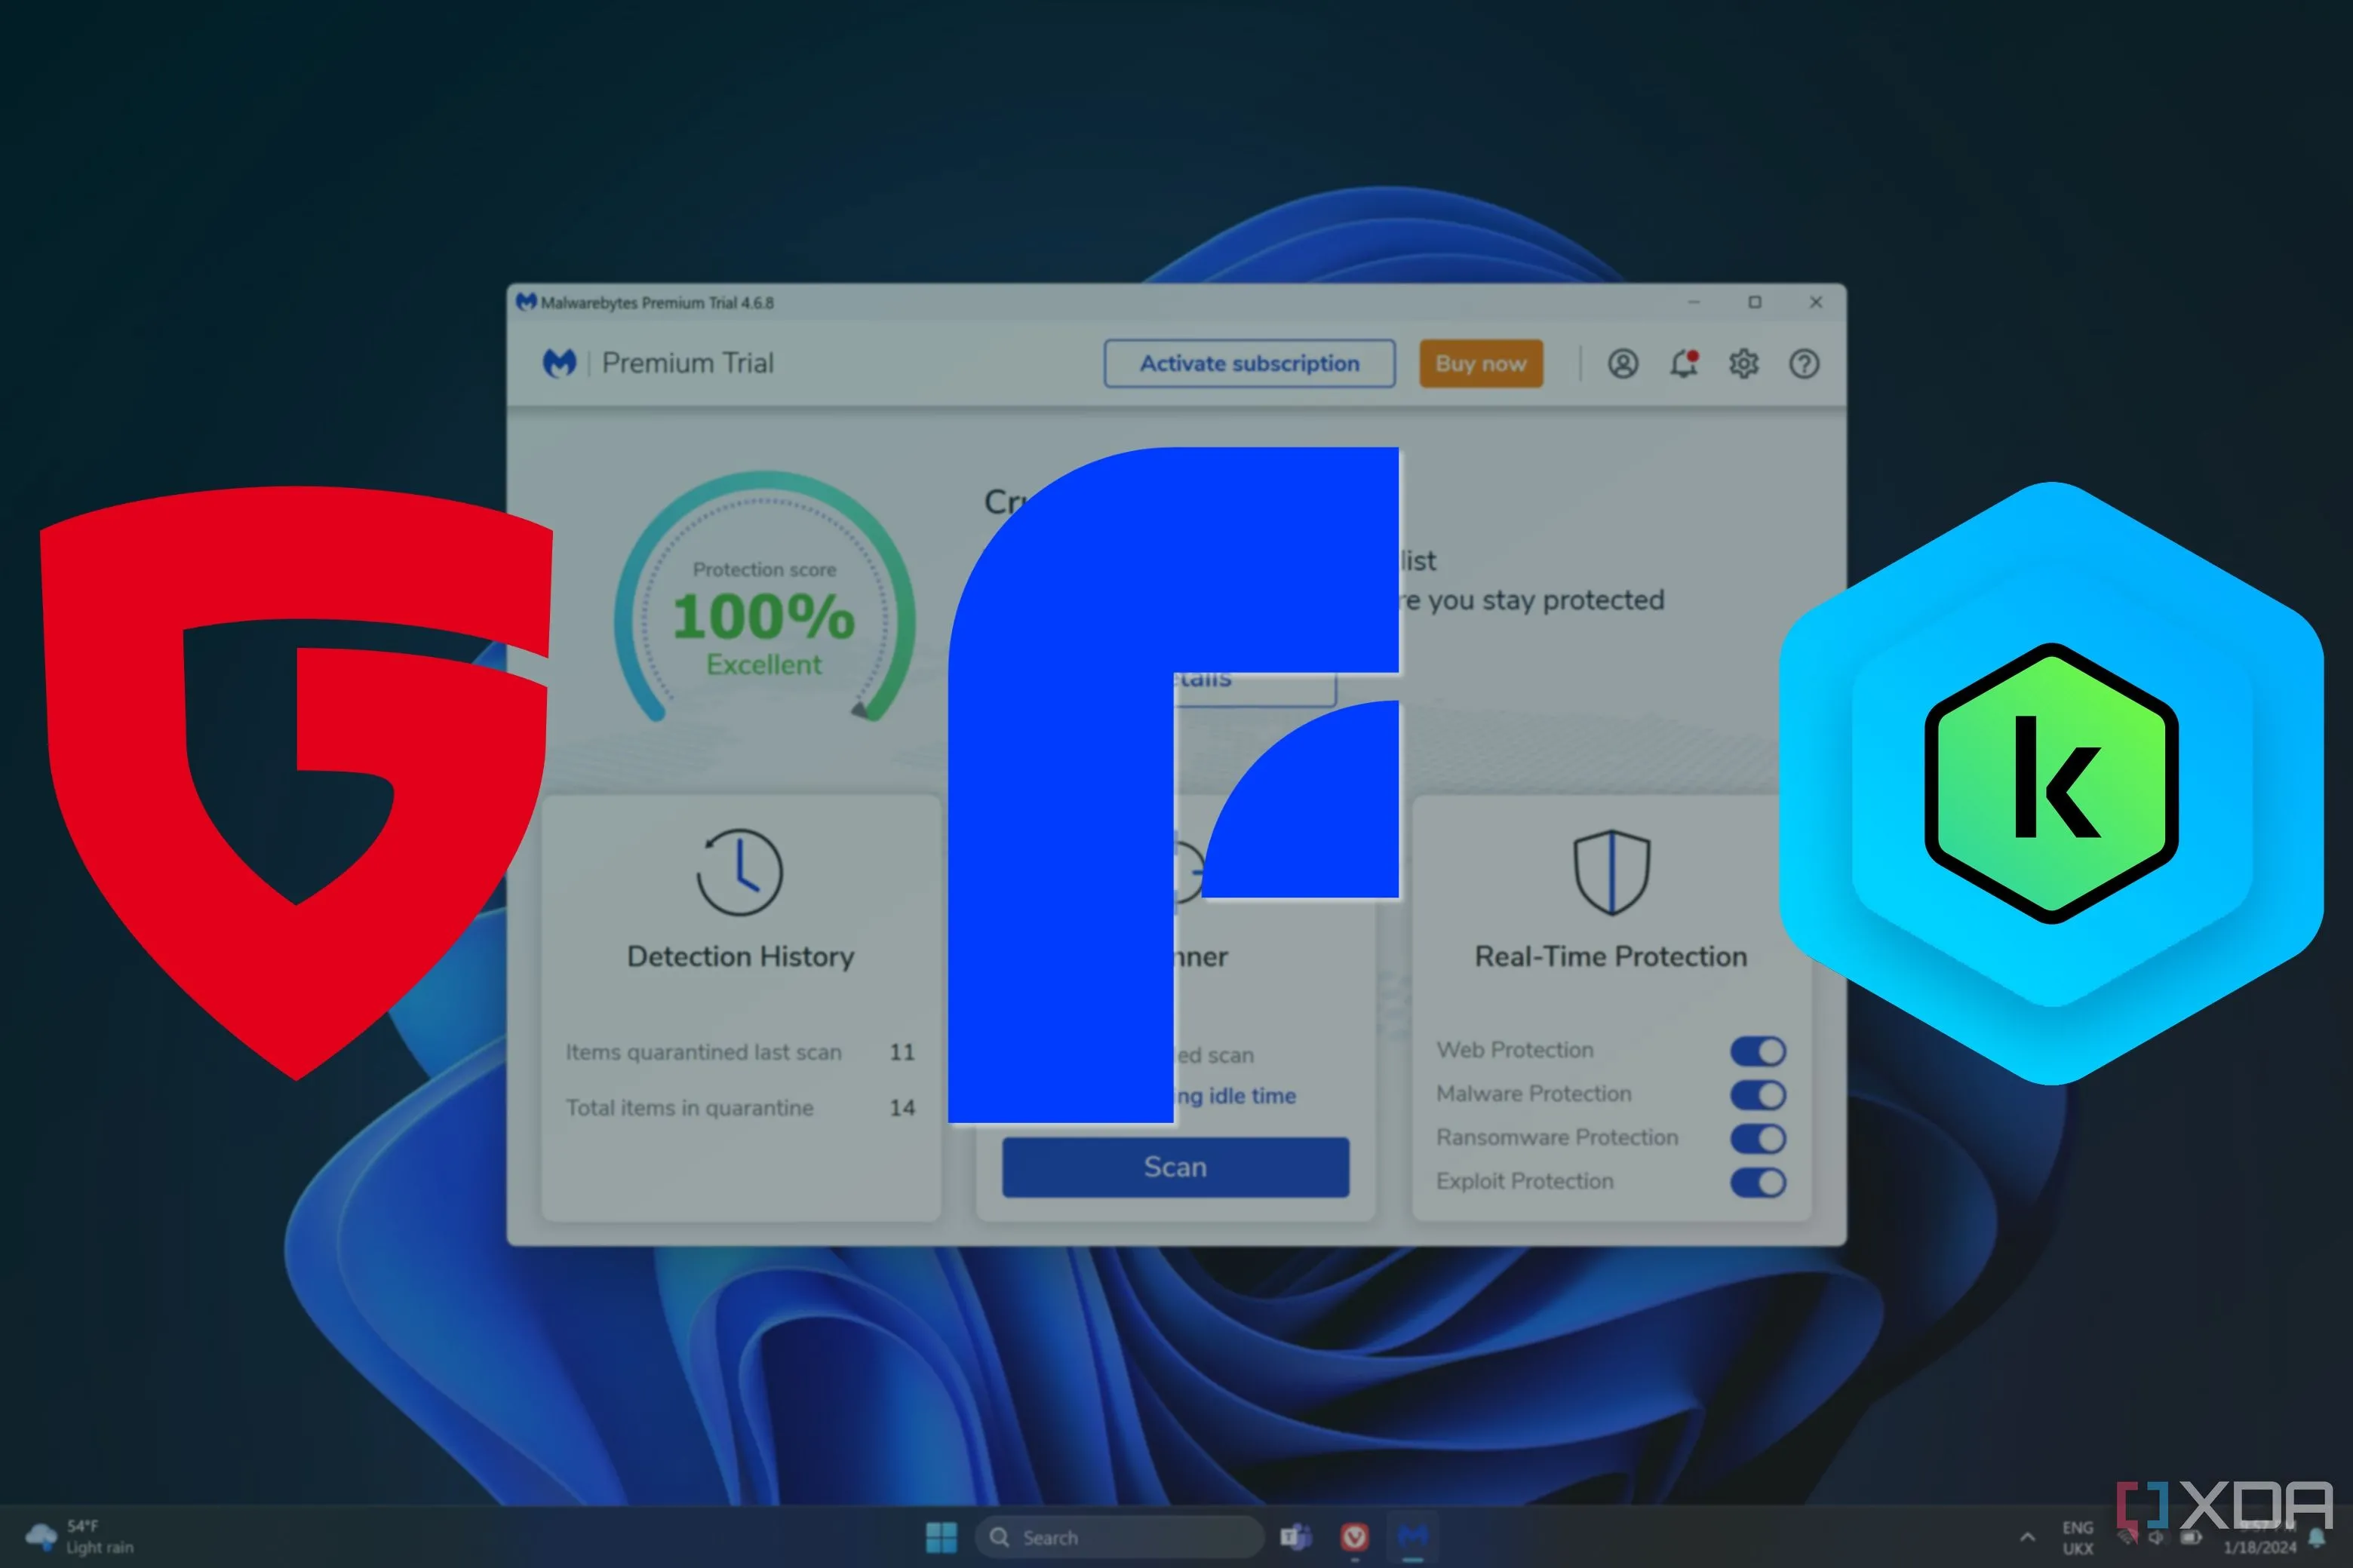The image size is (2353, 1568).
Task: Open the Windows Start button
Action: pos(941,1537)
